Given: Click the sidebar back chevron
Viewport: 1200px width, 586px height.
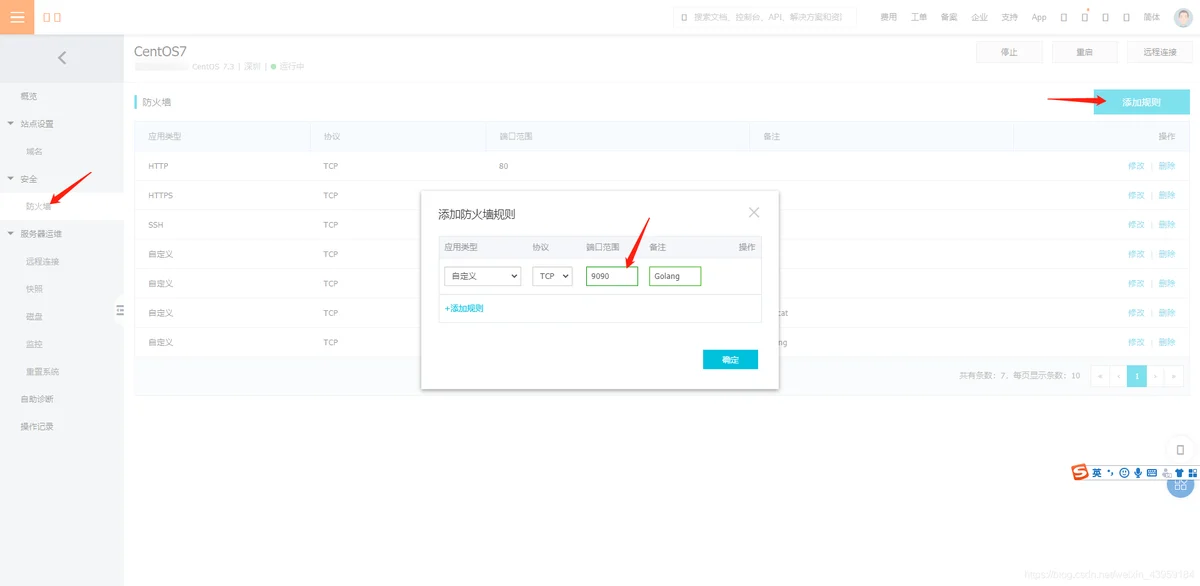Looking at the screenshot, I should (62, 58).
